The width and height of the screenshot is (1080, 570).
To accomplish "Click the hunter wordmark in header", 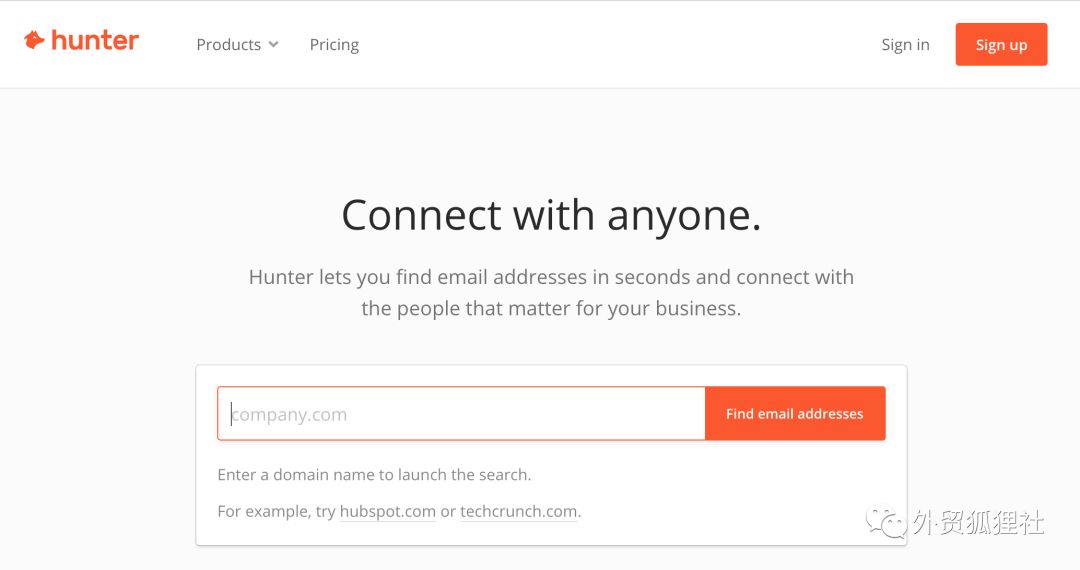I will coord(95,41).
